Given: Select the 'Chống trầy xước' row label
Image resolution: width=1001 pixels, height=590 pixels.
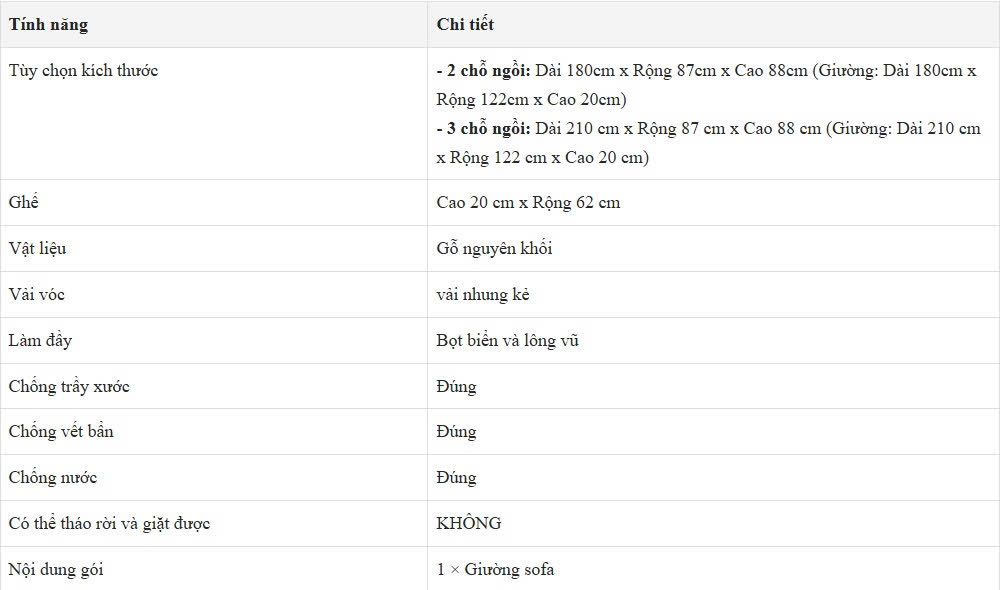Looking at the screenshot, I should (69, 386).
